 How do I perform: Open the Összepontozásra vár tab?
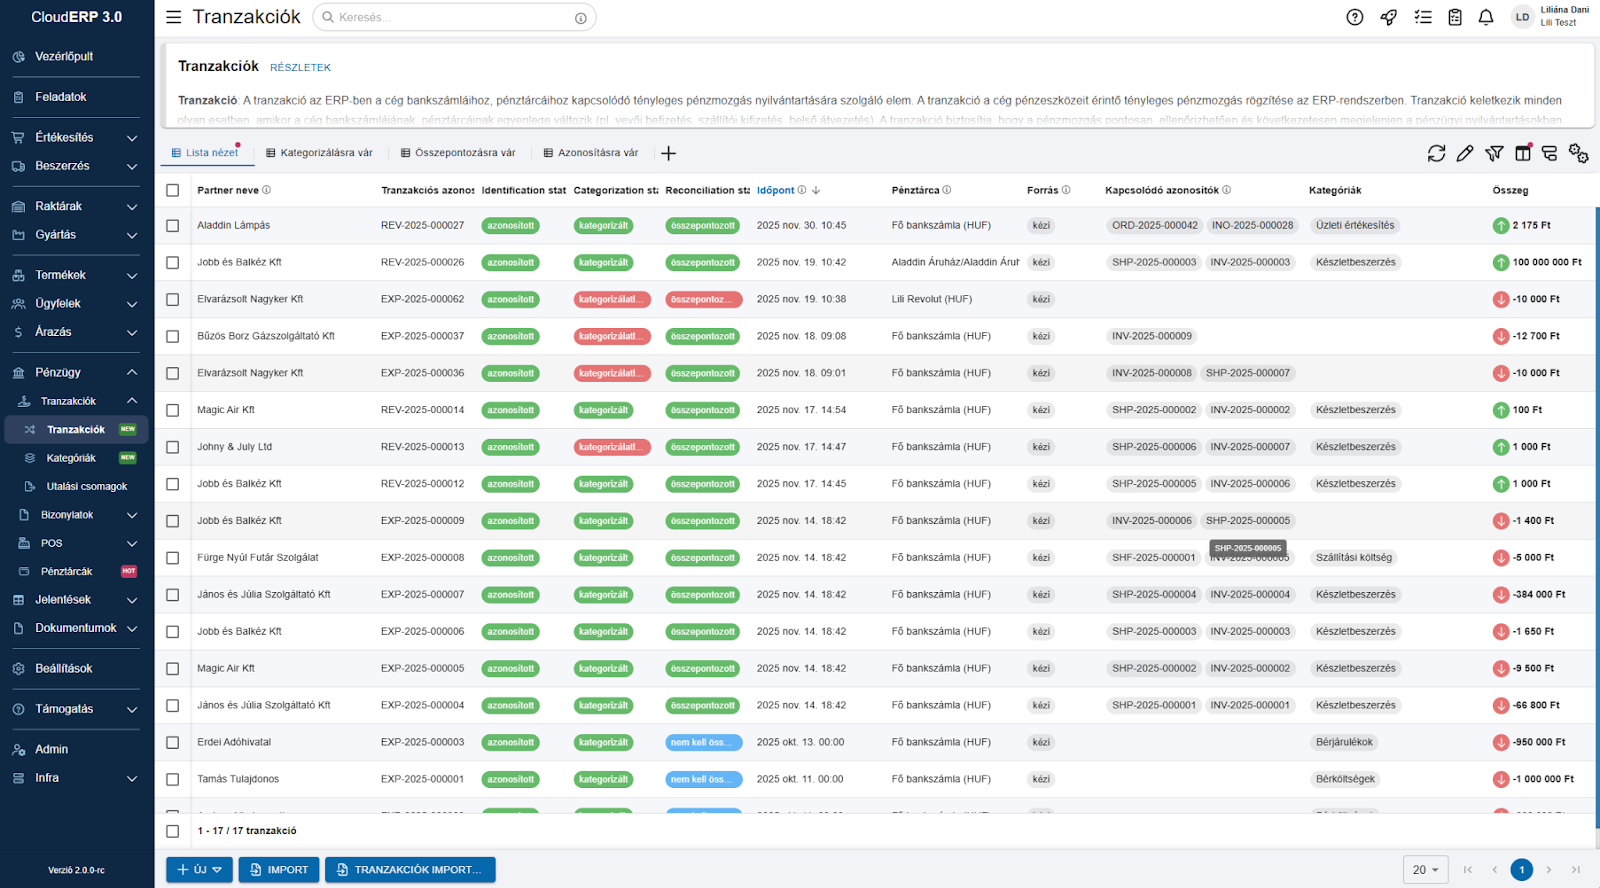[458, 153]
